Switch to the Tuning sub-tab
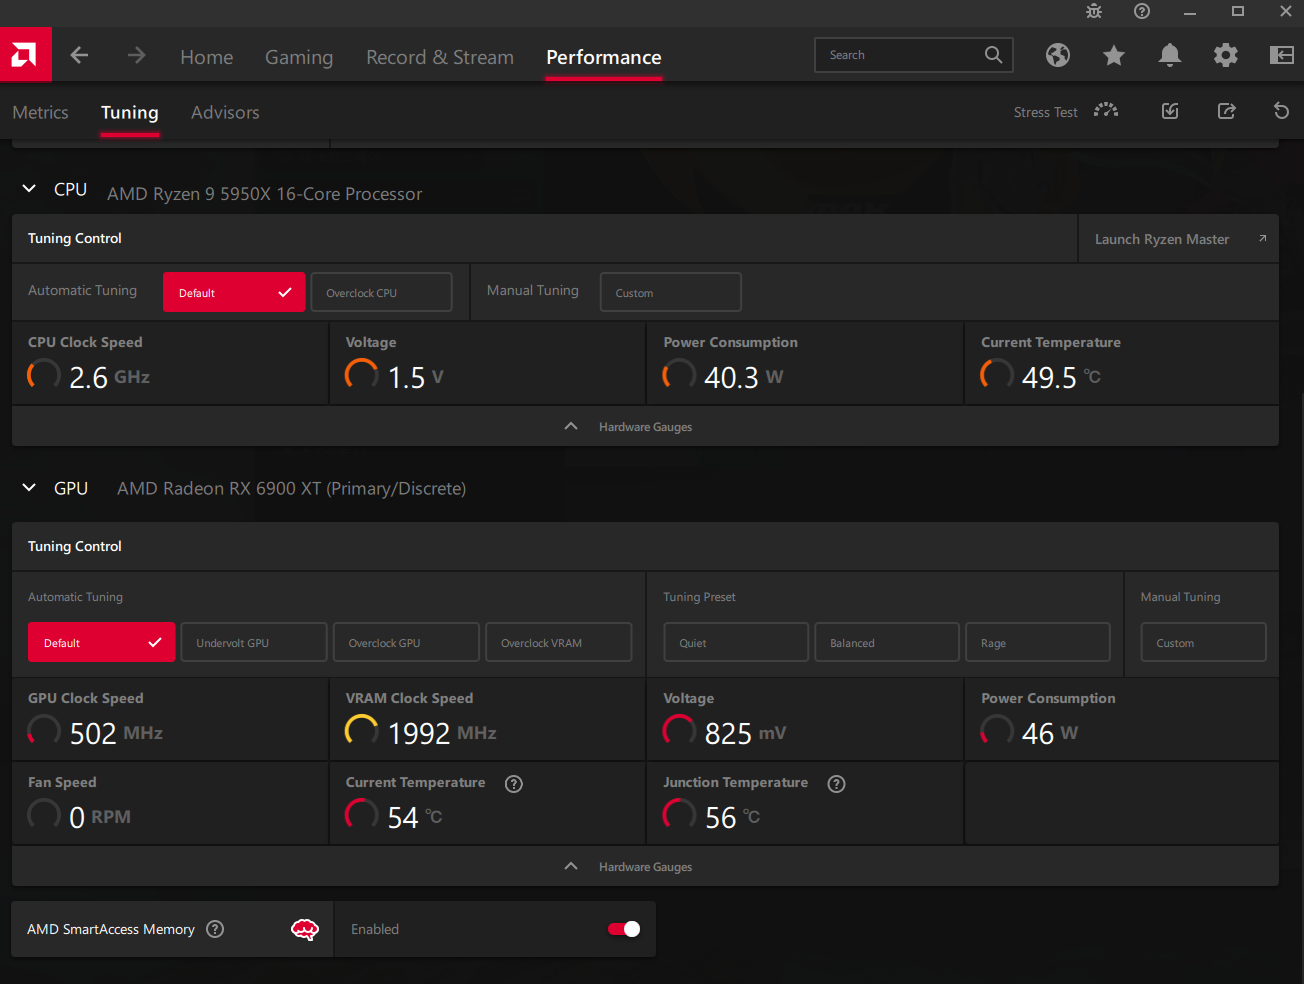This screenshot has width=1304, height=984. (x=130, y=112)
